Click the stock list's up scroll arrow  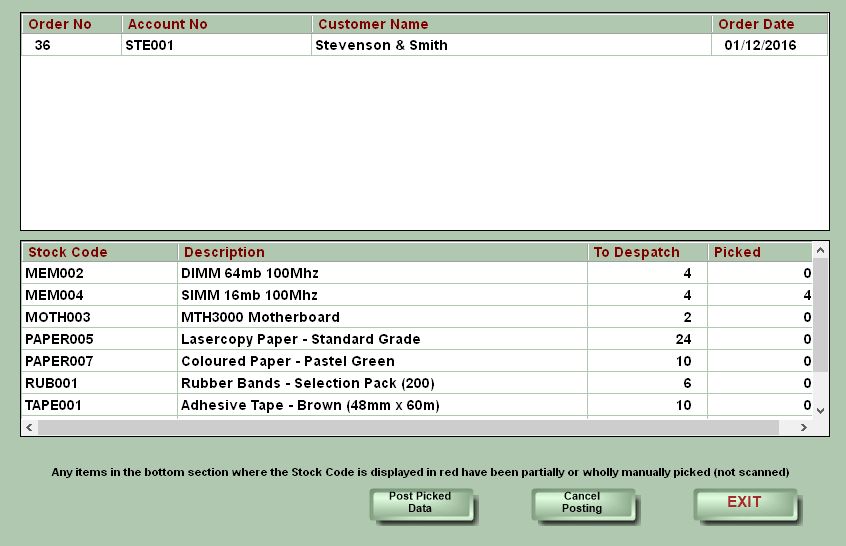(x=820, y=250)
